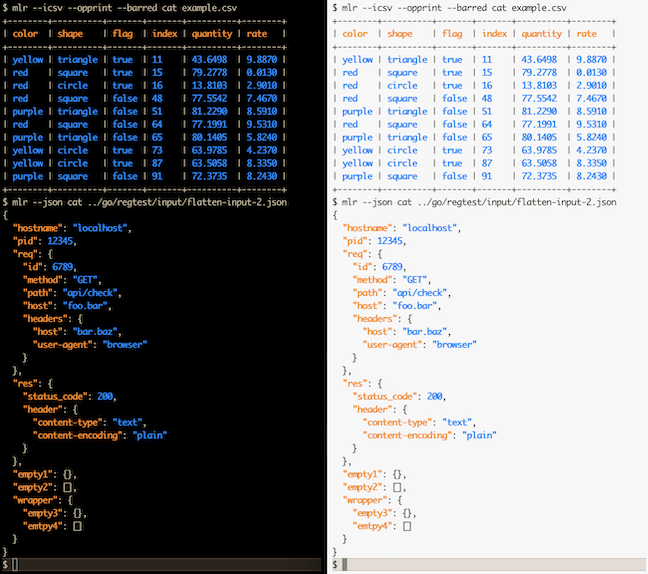The width and height of the screenshot is (648, 574).
Task: Click the 'color' header in dark table
Action: tap(25, 34)
